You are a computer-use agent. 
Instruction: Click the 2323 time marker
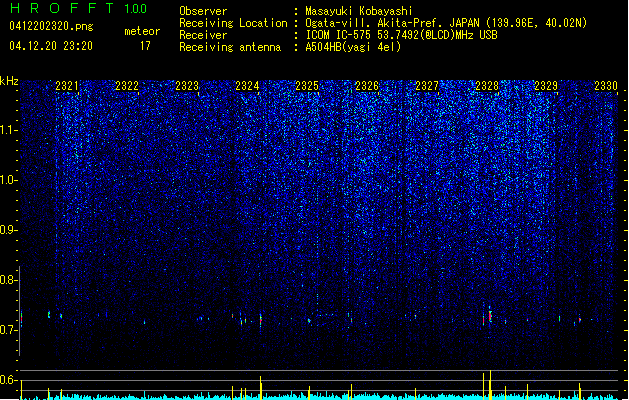(187, 85)
